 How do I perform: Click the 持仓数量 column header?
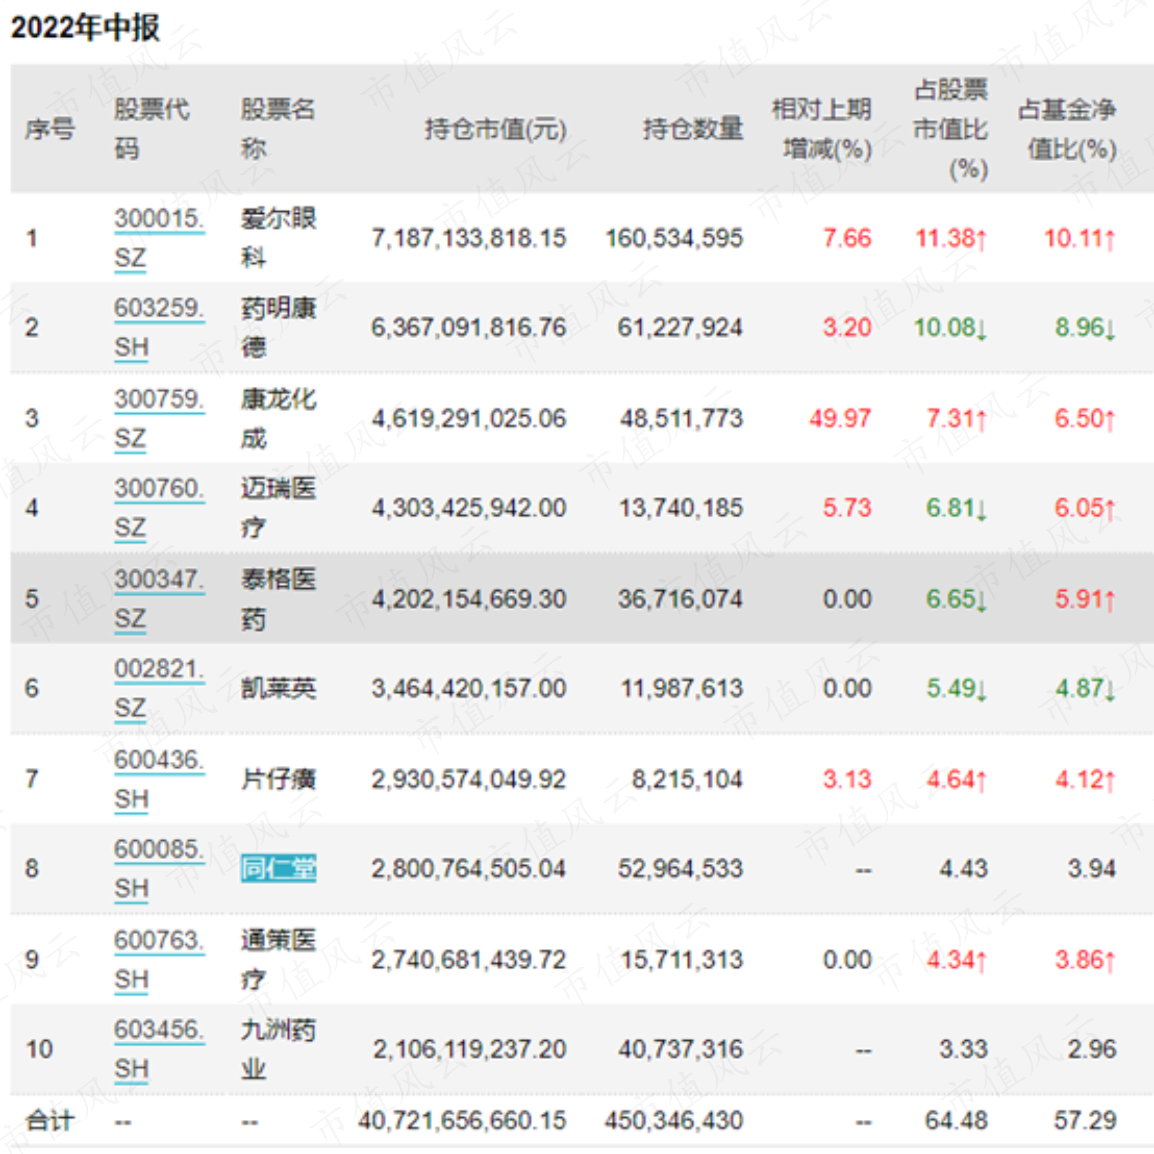693,130
